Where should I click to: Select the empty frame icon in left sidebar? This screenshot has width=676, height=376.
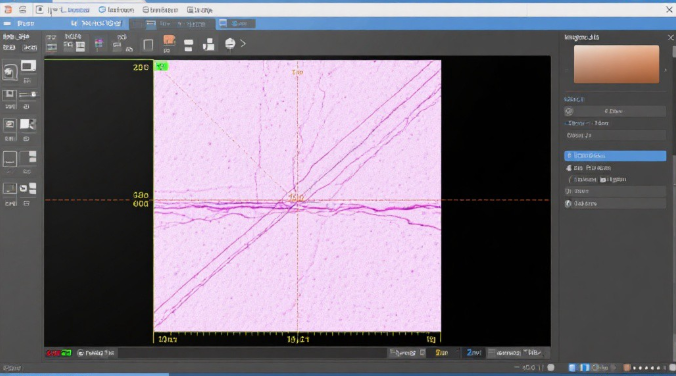click(x=10, y=159)
